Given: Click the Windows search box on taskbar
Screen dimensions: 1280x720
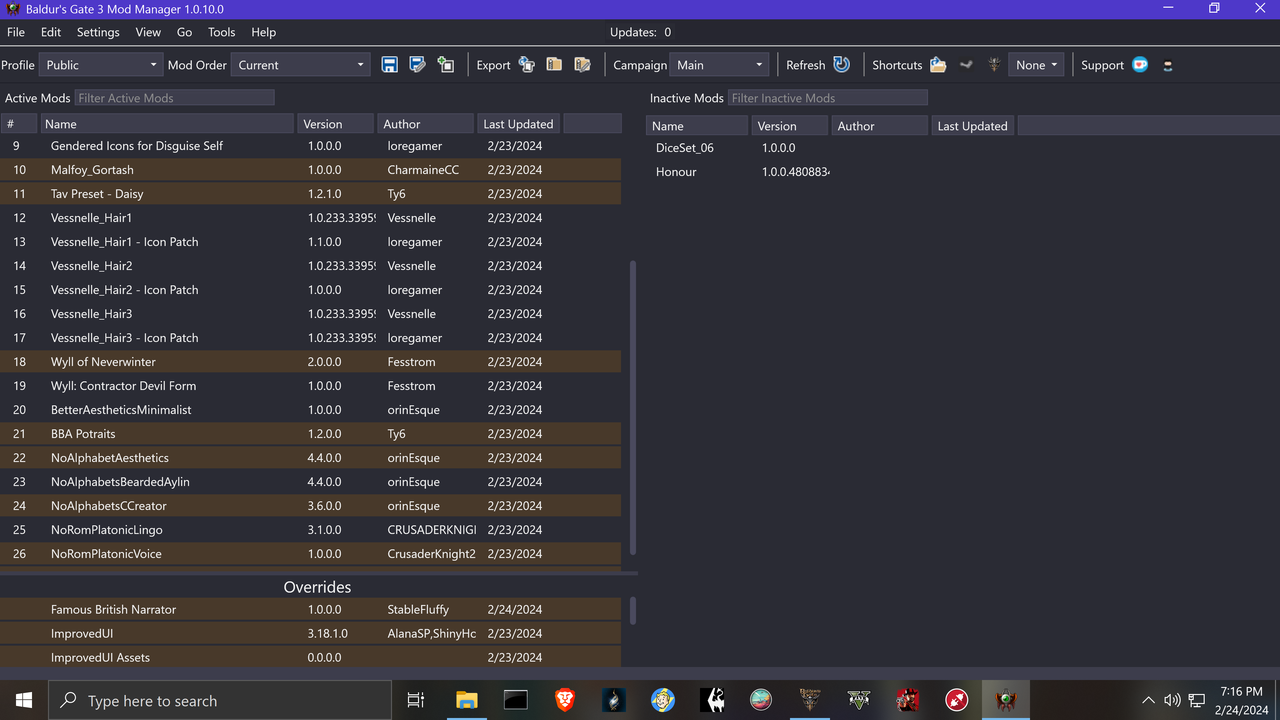Looking at the screenshot, I should pyautogui.click(x=220, y=701).
